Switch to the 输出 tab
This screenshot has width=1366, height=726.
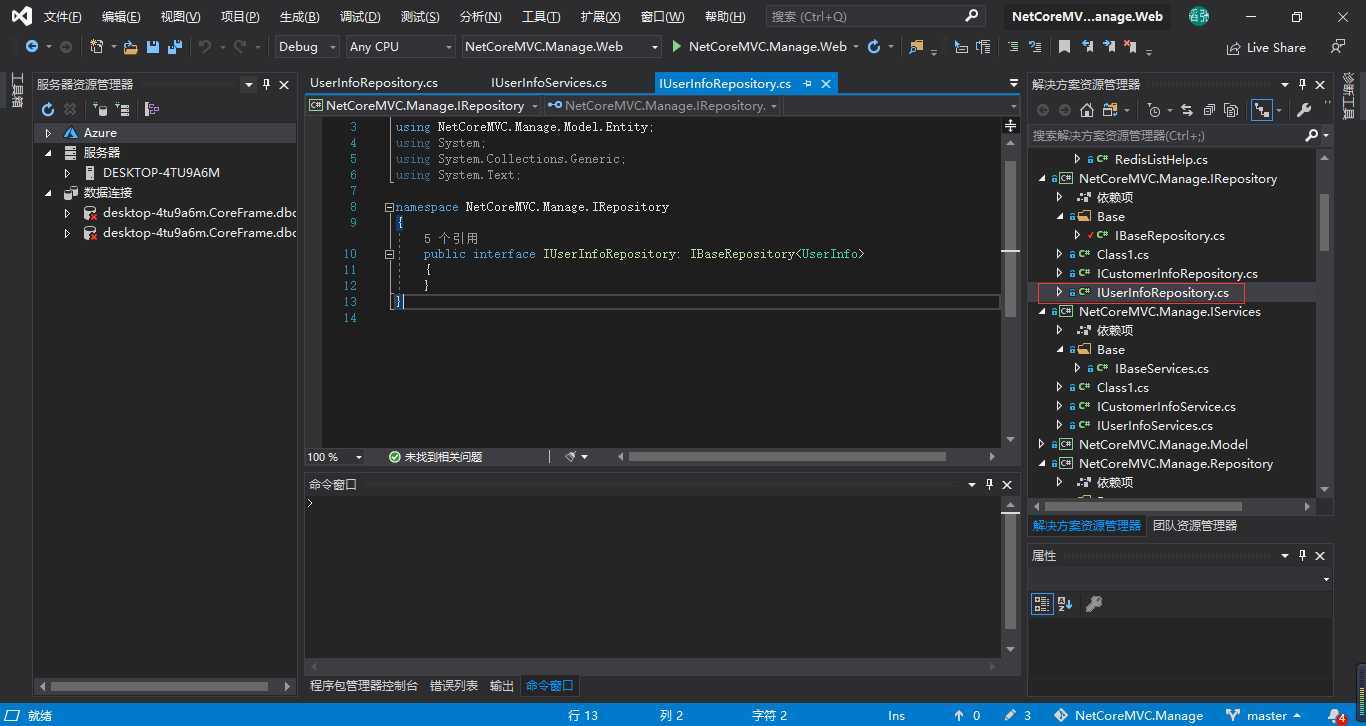502,686
